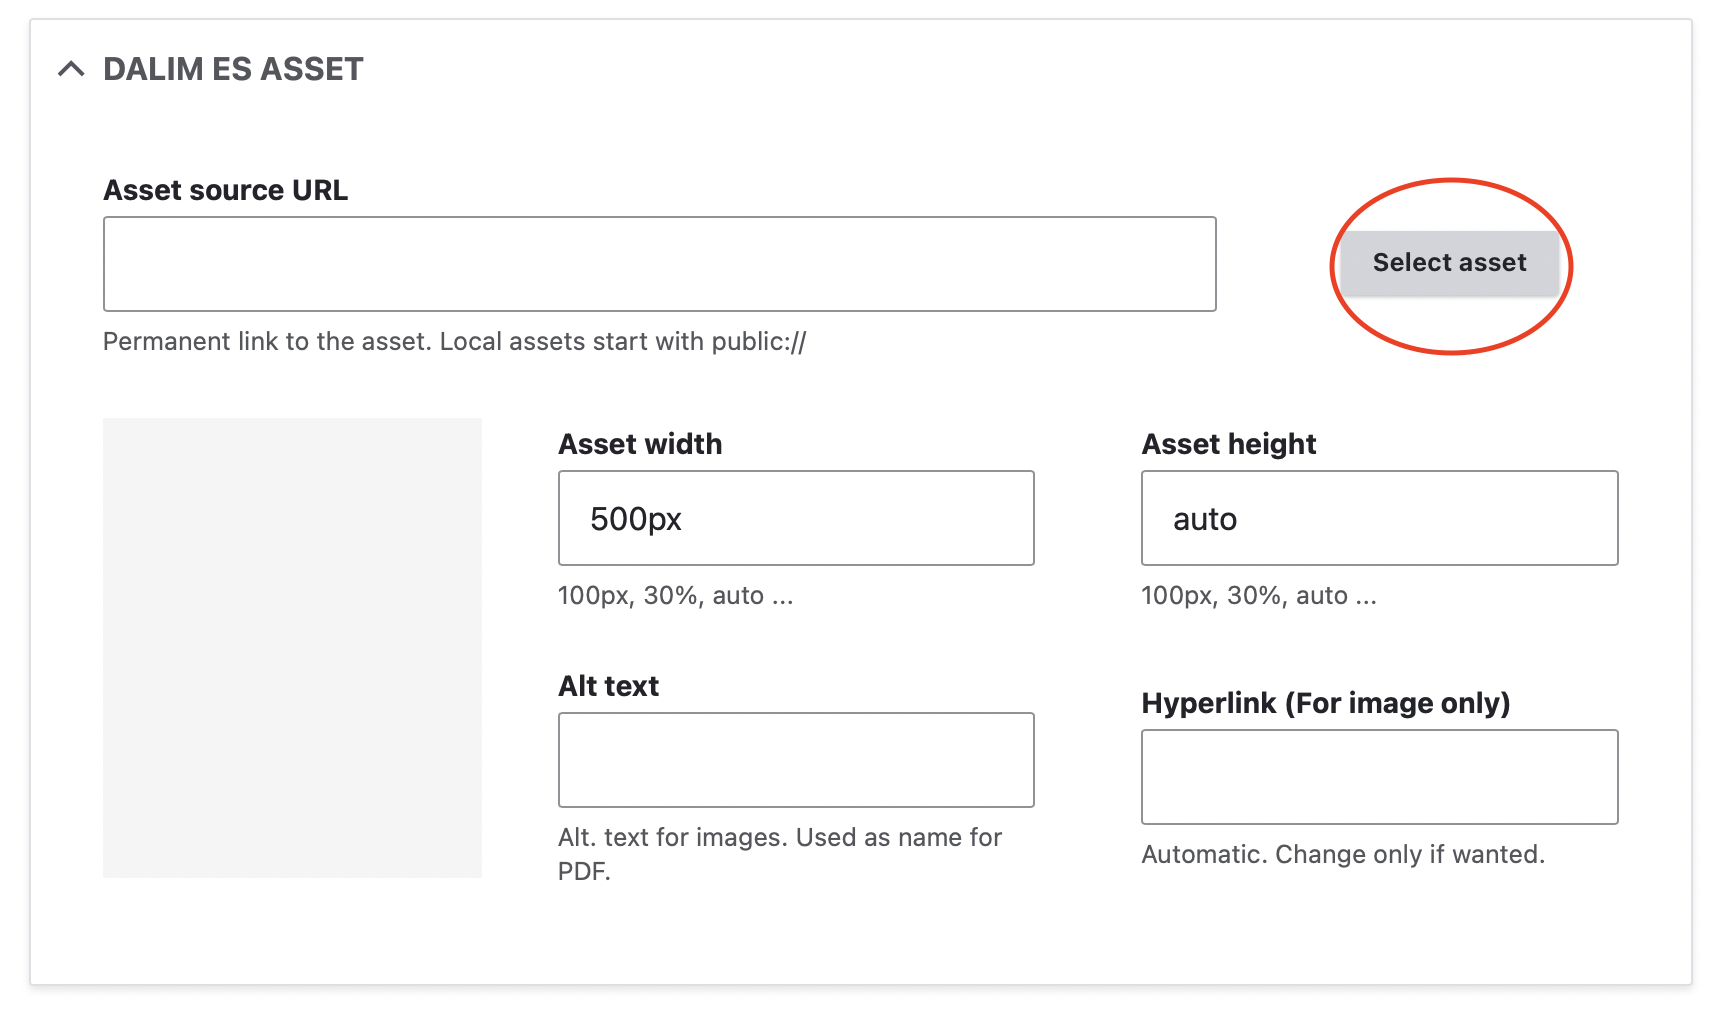1720x1012 pixels.
Task: Click the Automatic. Change only if wanted hint
Action: 1343,855
